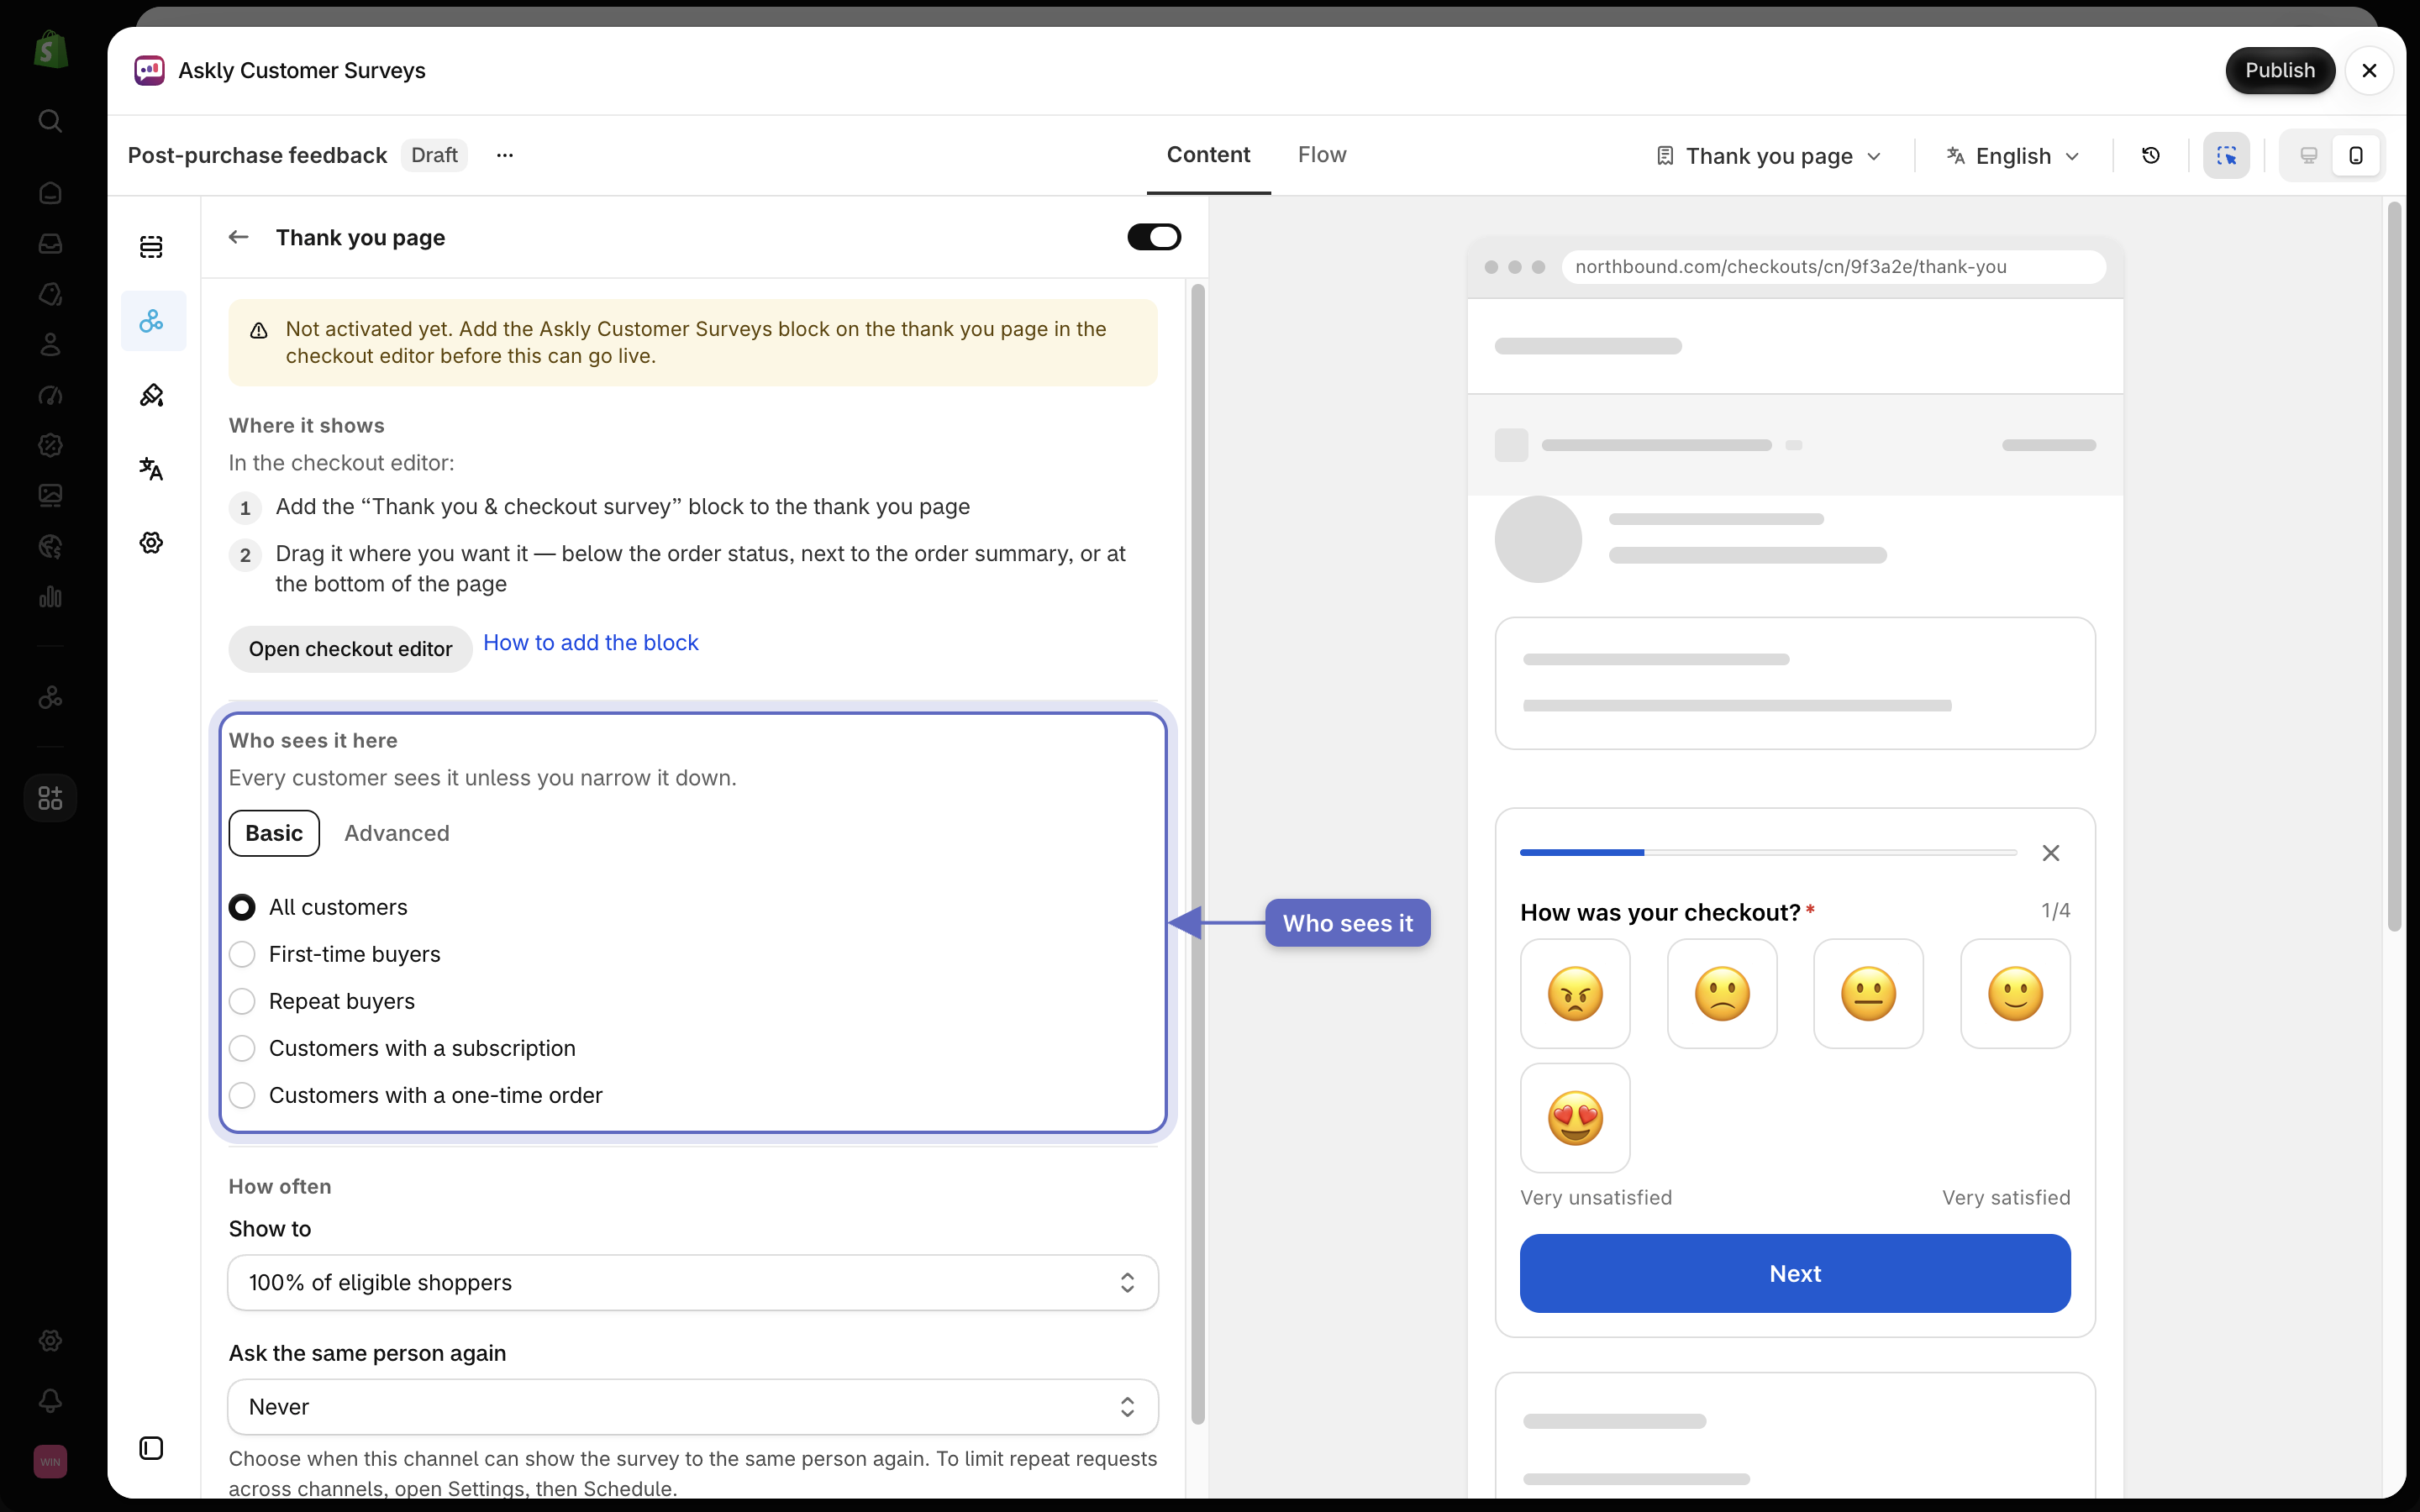Viewport: 2420px width, 1512px height.
Task: Collapse the sidebar panel icon
Action: tap(151, 1448)
